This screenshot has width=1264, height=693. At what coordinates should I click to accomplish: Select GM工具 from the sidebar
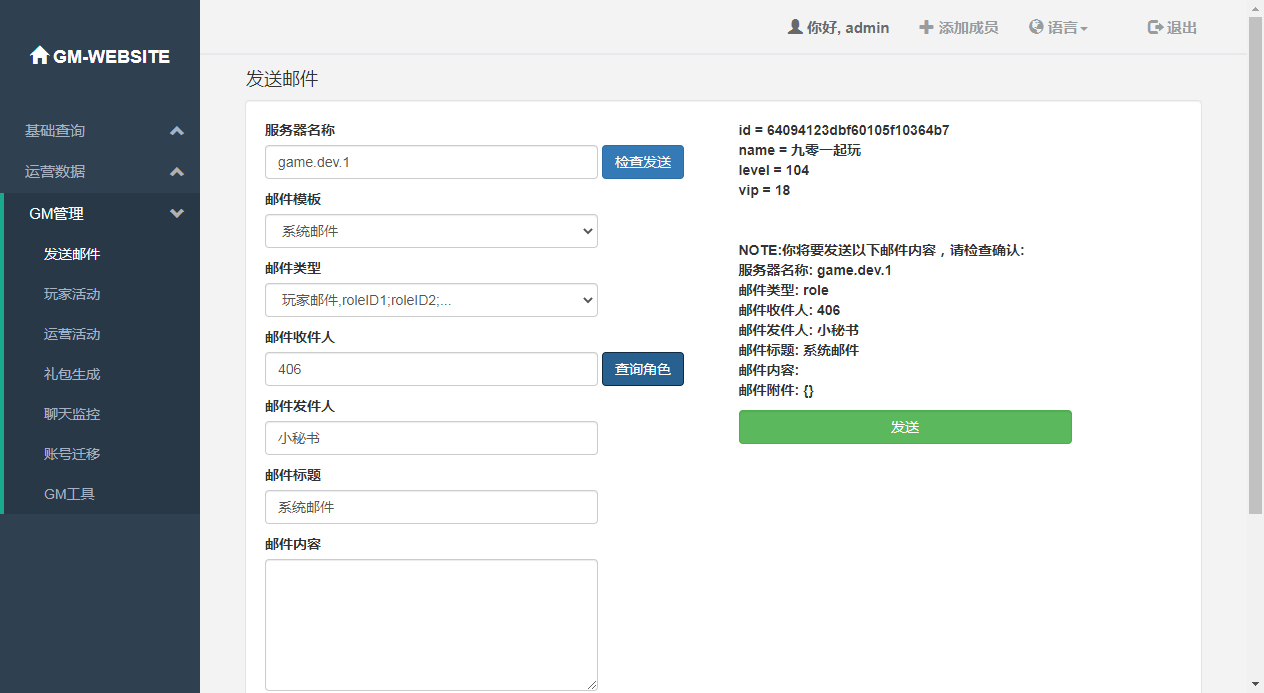pos(70,494)
